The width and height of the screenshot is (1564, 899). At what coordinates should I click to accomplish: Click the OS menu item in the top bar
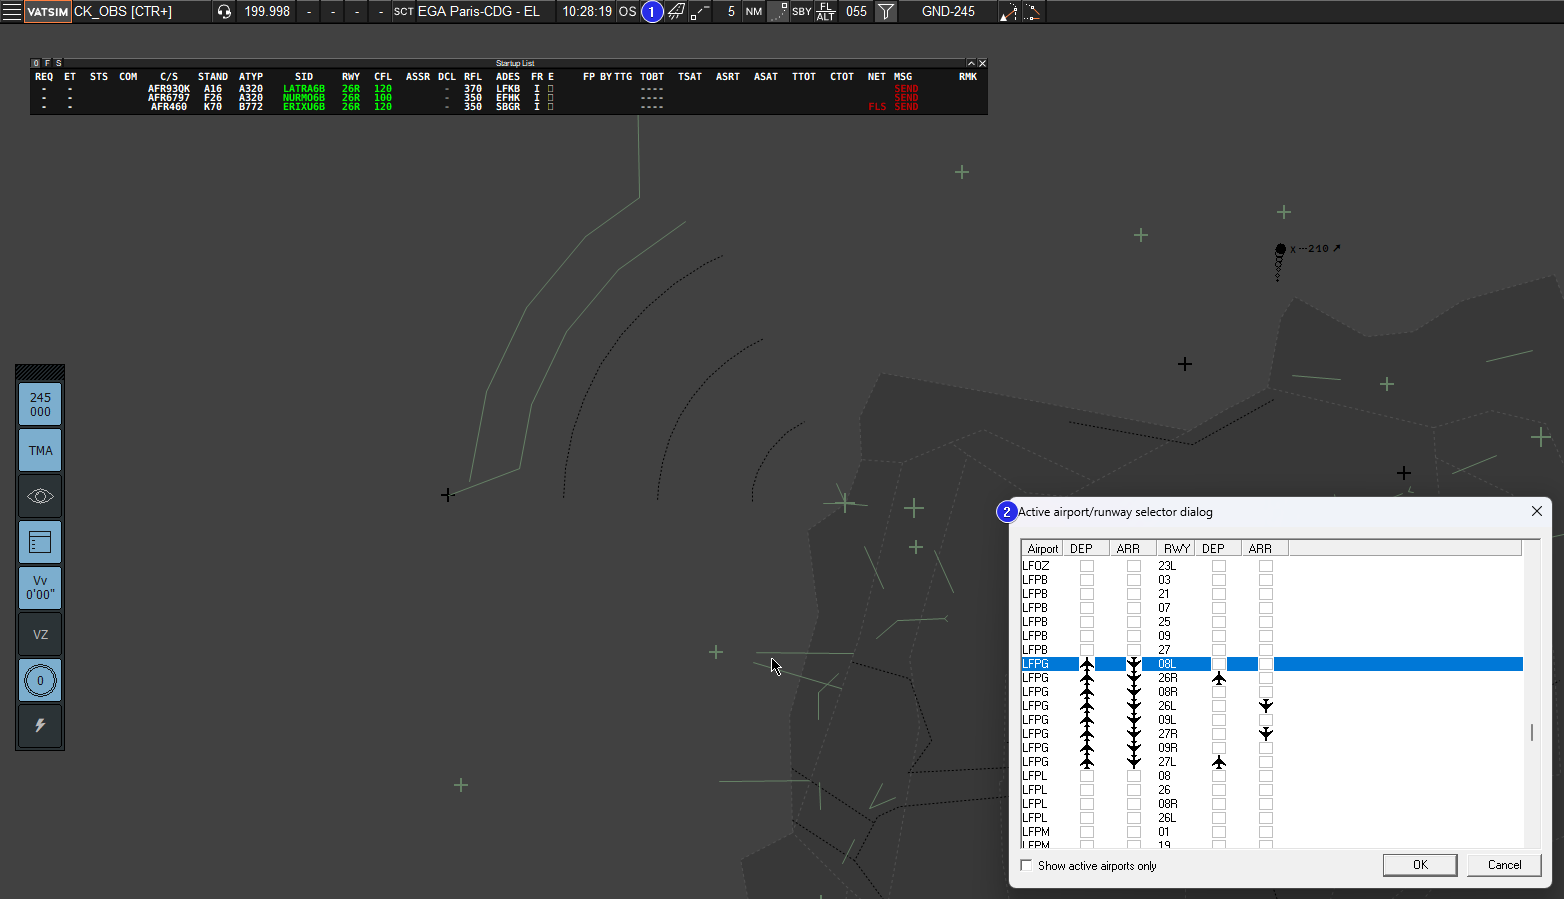(x=627, y=12)
